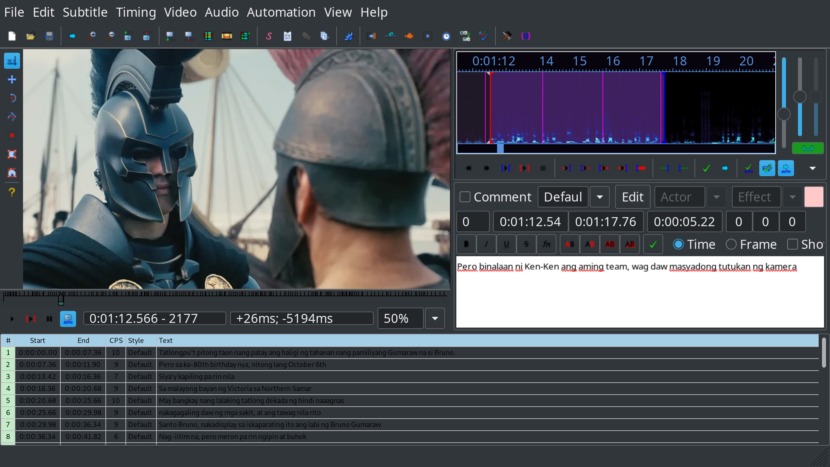Click the Default style combo box
The image size is (830, 467).
coord(563,197)
